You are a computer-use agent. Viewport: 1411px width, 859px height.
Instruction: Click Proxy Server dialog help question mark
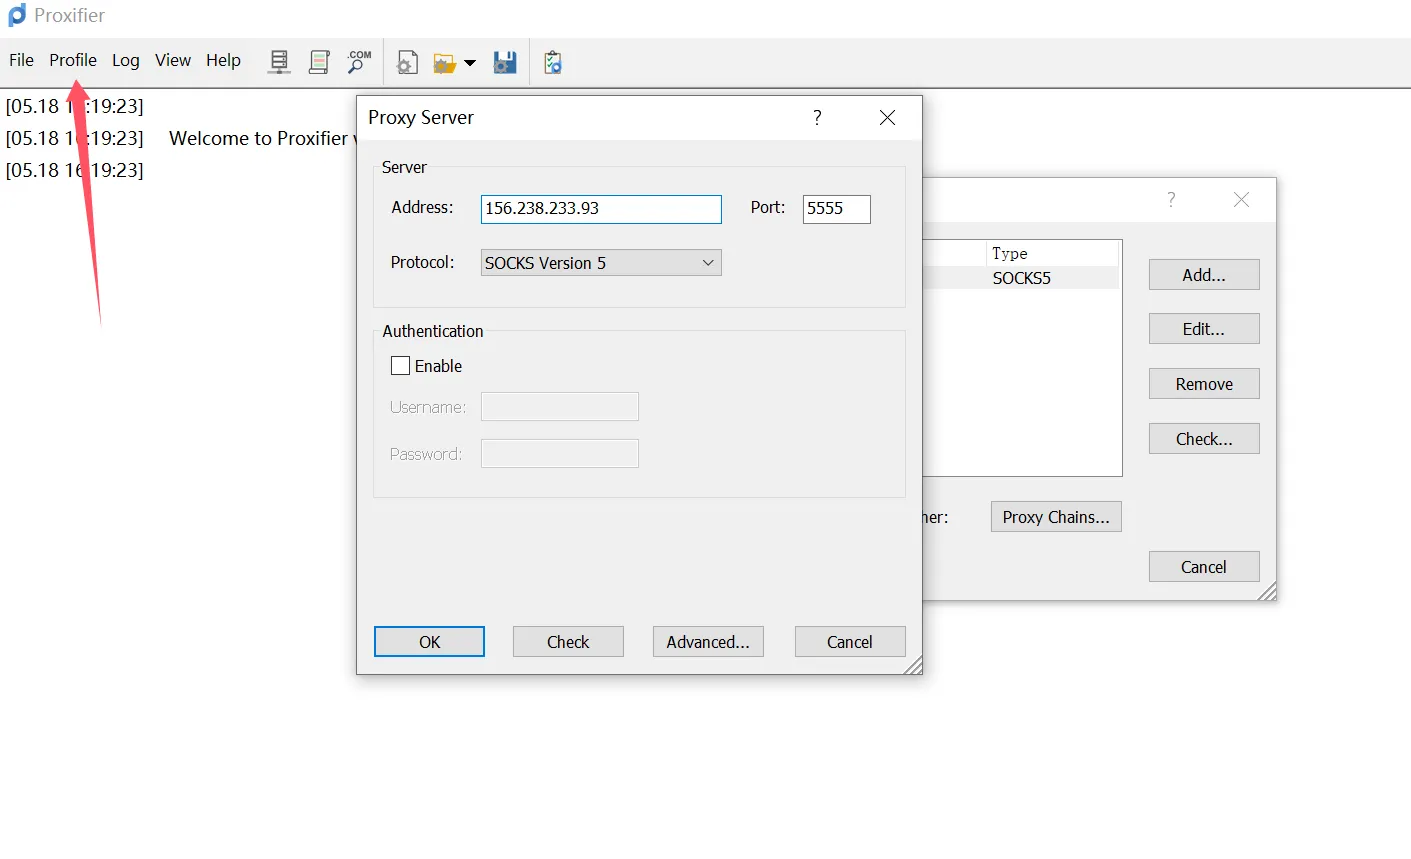coord(817,118)
